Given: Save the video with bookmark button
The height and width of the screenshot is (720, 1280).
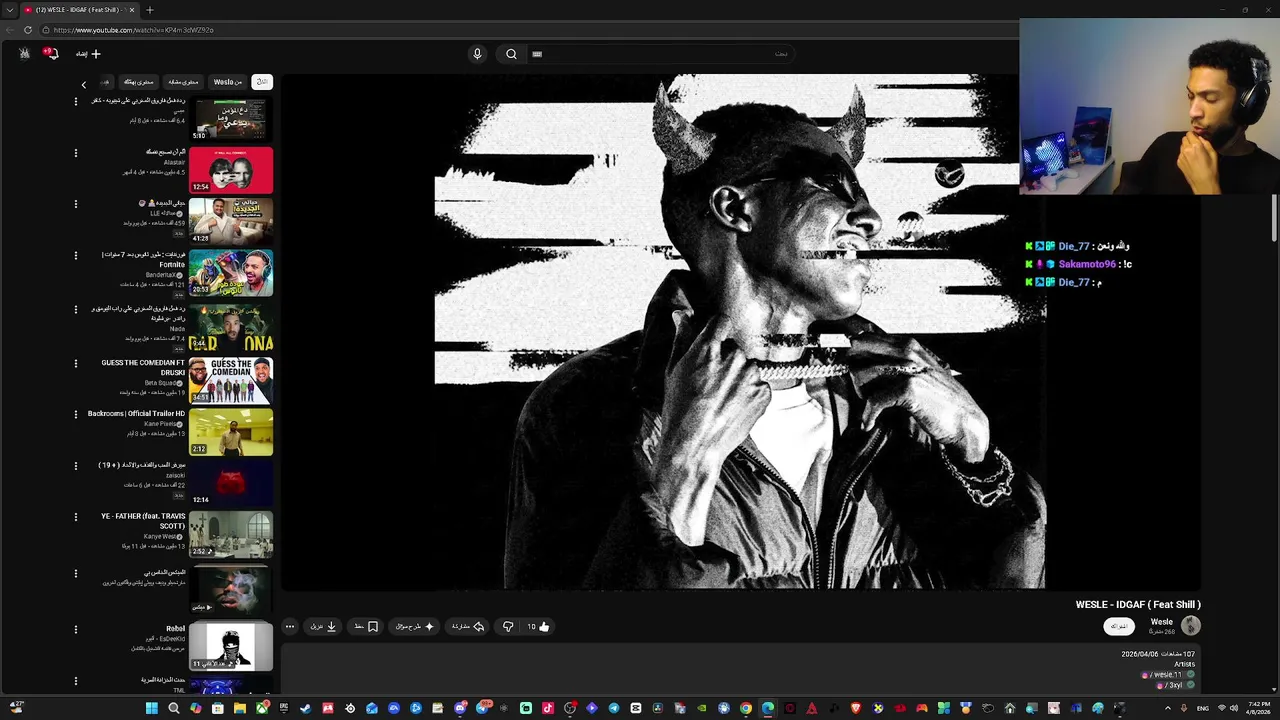Looking at the screenshot, I should pyautogui.click(x=366, y=627).
